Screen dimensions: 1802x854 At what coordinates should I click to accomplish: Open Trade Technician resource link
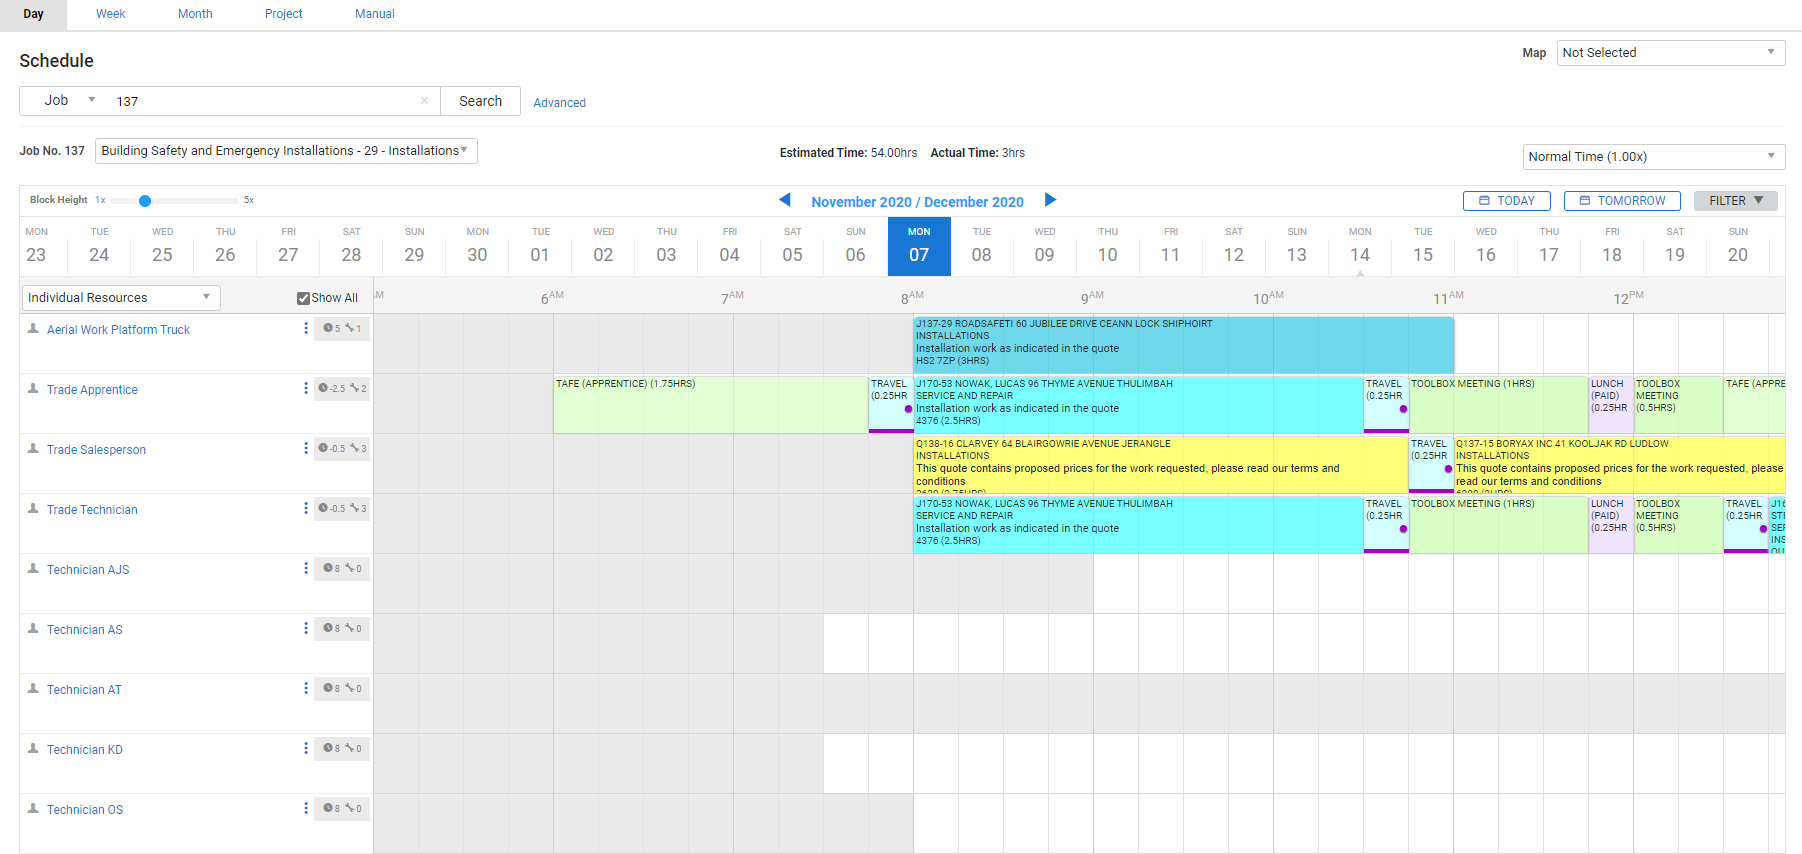[92, 510]
